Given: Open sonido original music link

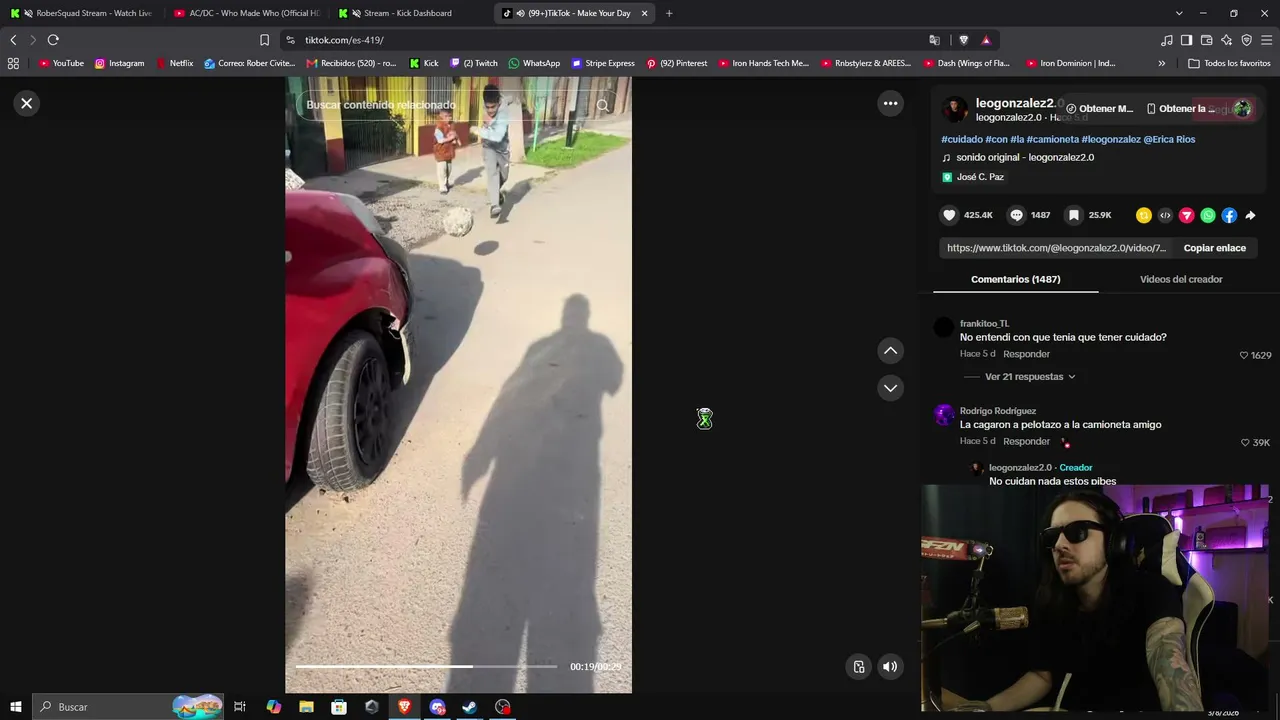Looking at the screenshot, I should (x=1025, y=157).
